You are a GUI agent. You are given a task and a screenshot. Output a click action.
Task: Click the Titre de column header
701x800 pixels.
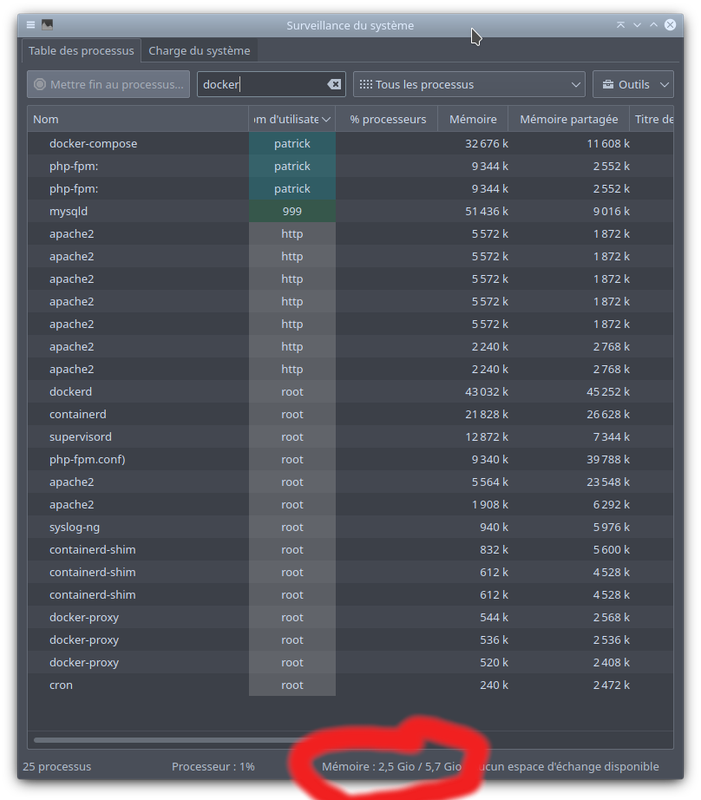pos(653,119)
